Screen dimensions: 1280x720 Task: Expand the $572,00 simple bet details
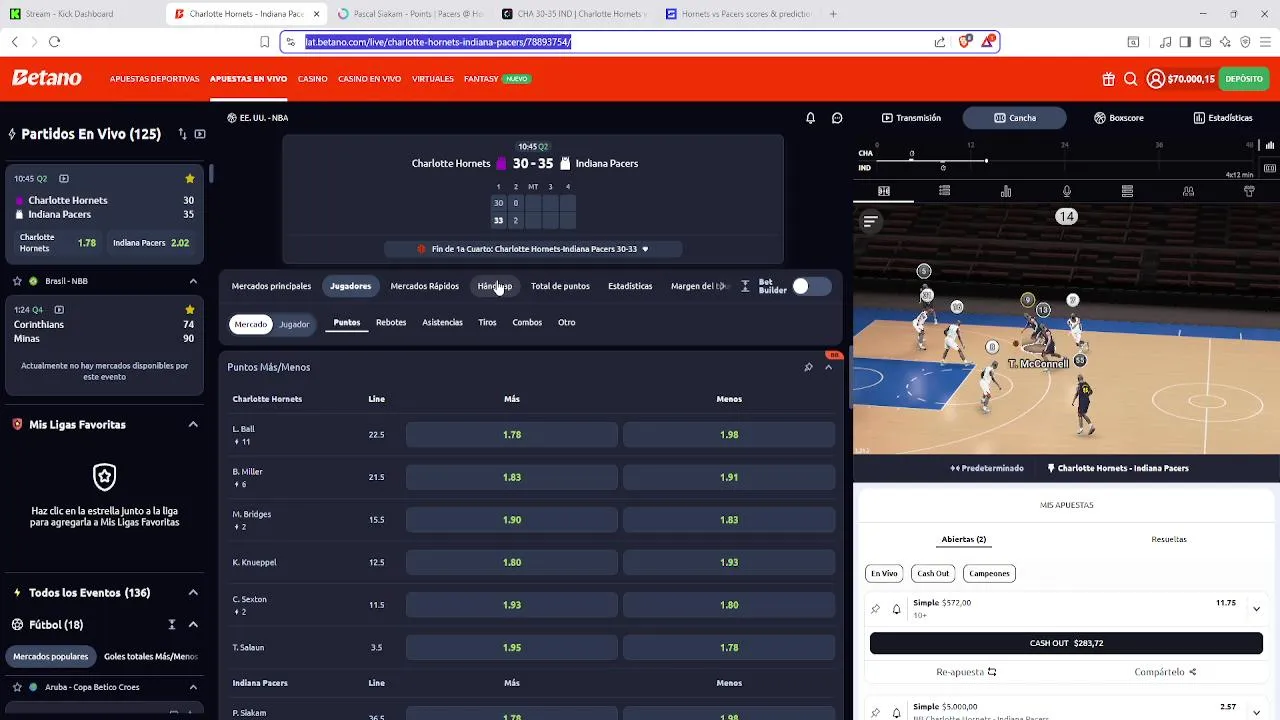point(1256,608)
